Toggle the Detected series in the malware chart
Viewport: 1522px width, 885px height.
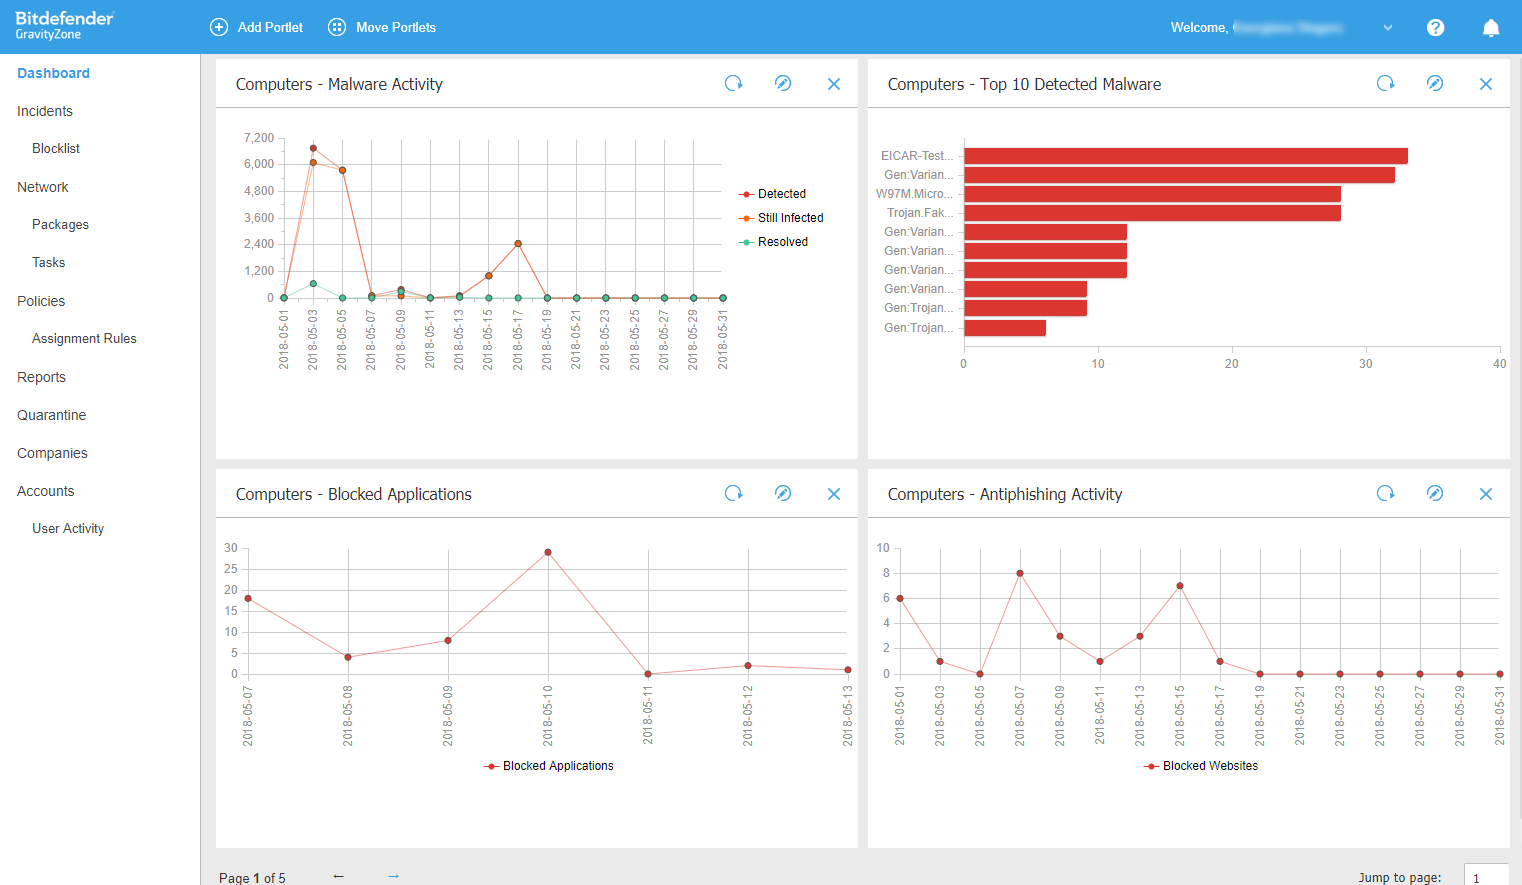[x=781, y=193]
